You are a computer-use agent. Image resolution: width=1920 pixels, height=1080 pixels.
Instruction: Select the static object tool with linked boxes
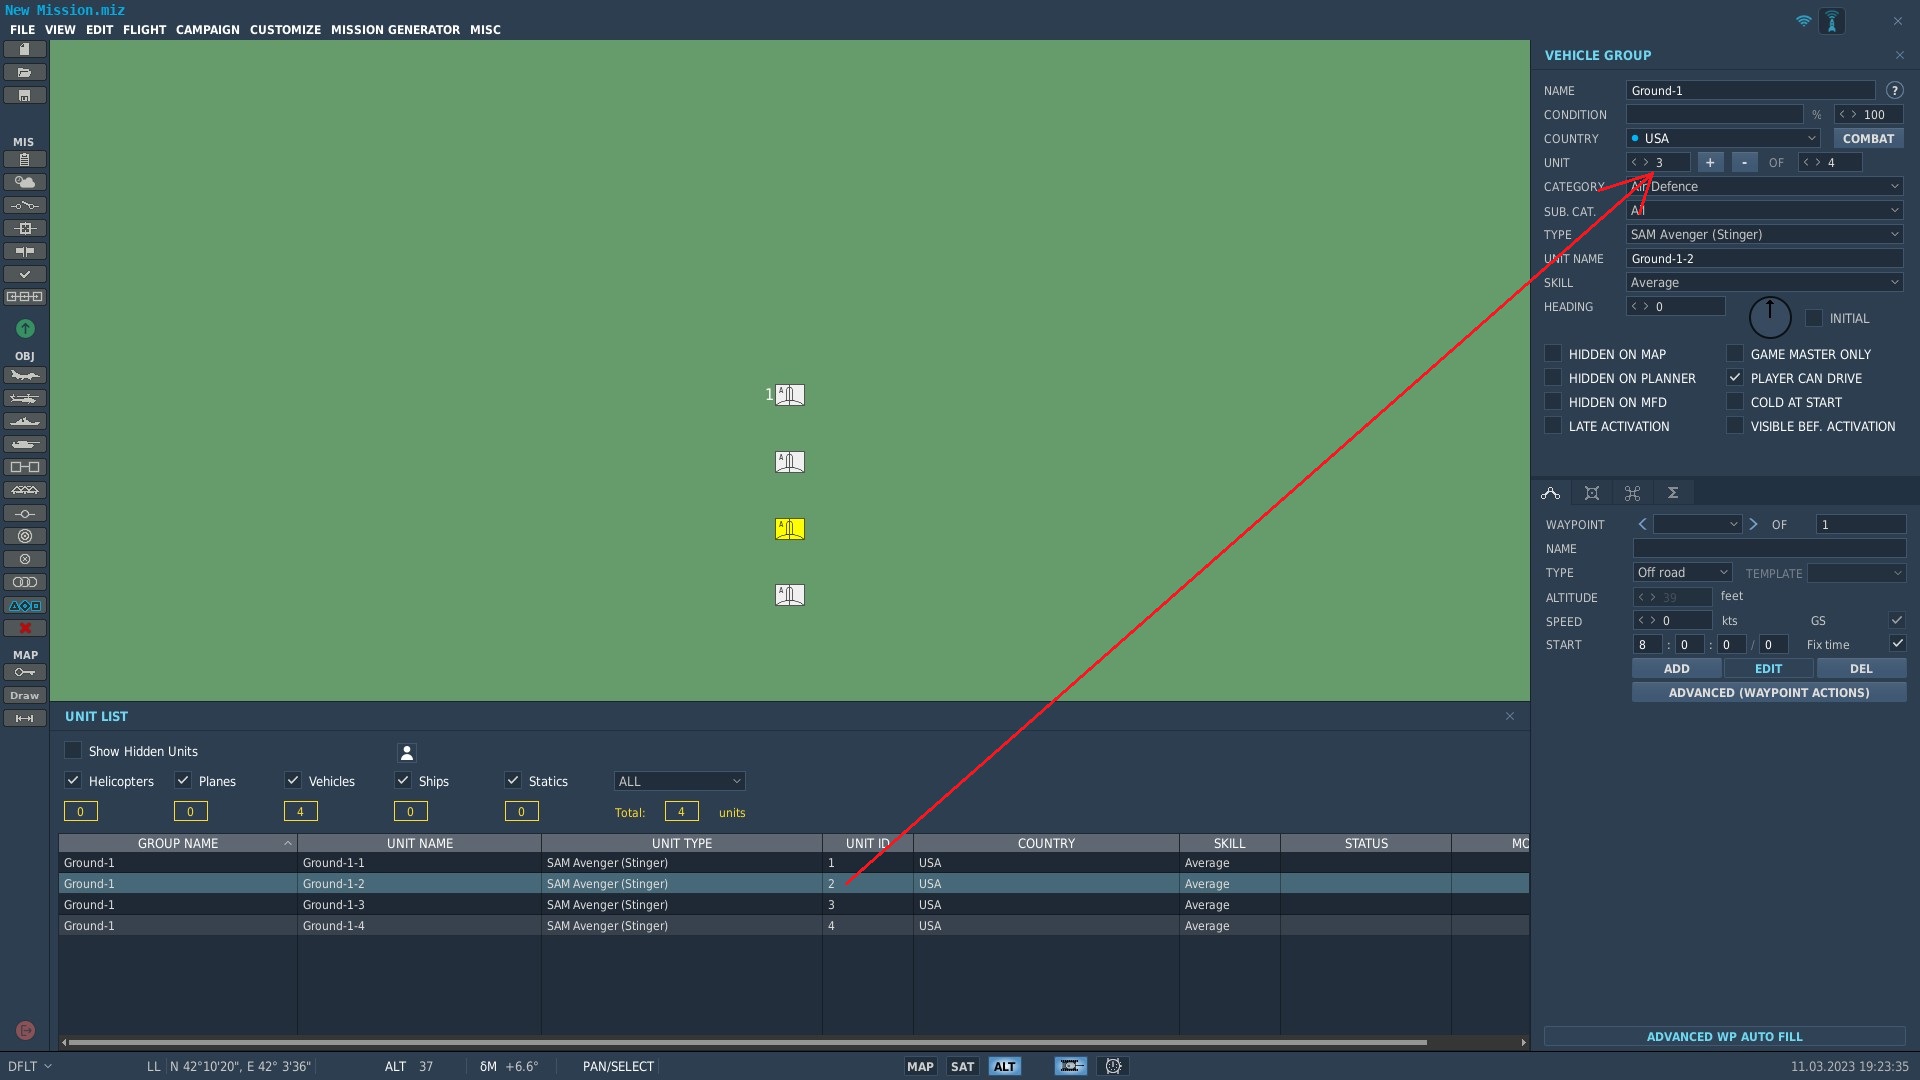point(24,467)
